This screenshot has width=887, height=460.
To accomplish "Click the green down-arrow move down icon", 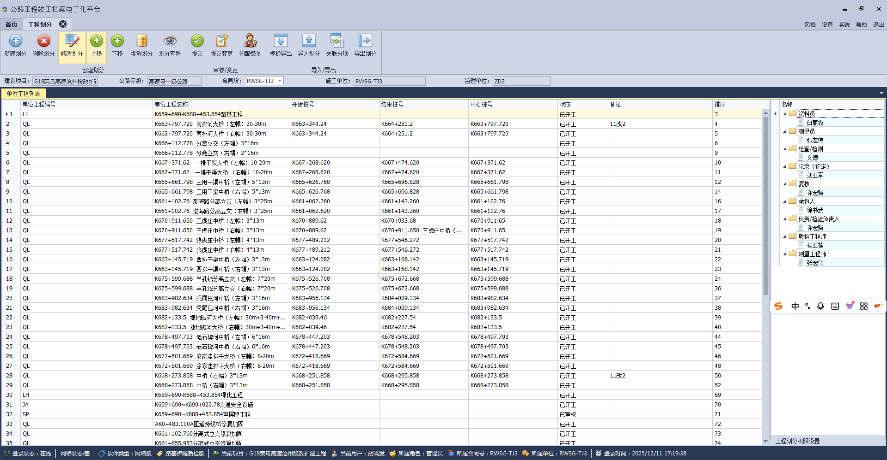I will [118, 40].
